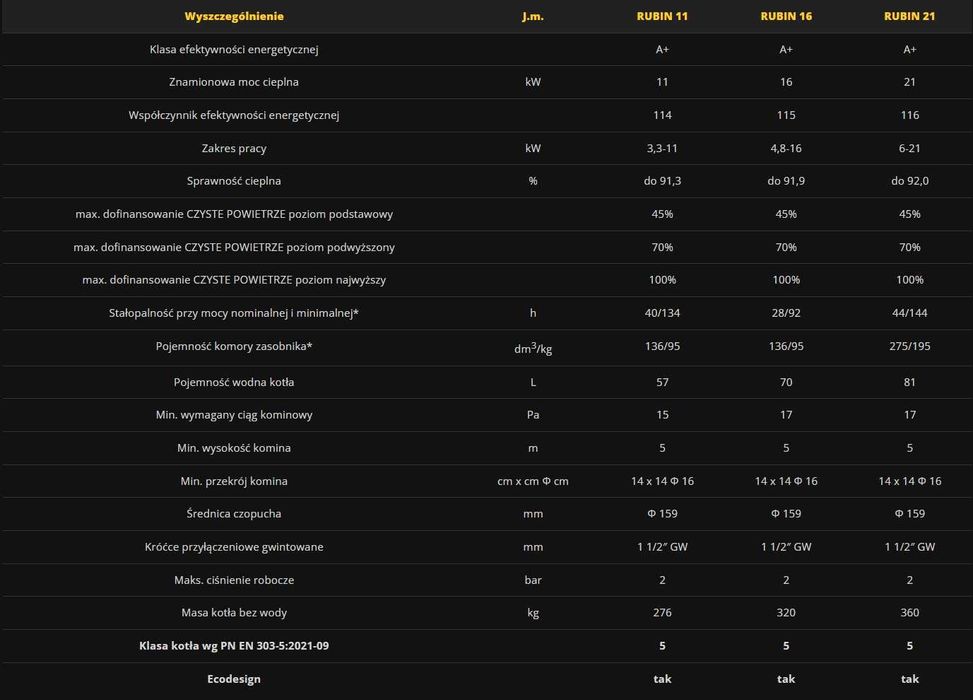Click rated power value '11' for RUBIN 11
This screenshot has width=973, height=700.
(662, 82)
